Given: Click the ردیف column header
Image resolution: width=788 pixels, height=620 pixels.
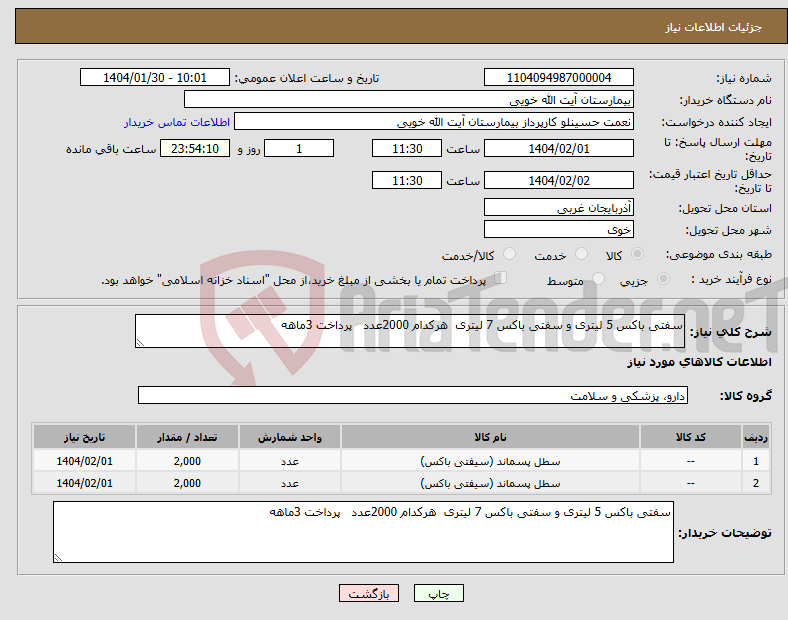Looking at the screenshot, I should pyautogui.click(x=756, y=437).
